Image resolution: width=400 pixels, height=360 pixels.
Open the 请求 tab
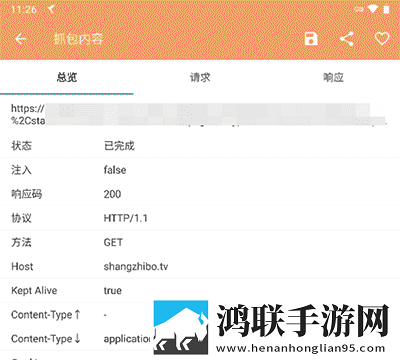click(200, 77)
